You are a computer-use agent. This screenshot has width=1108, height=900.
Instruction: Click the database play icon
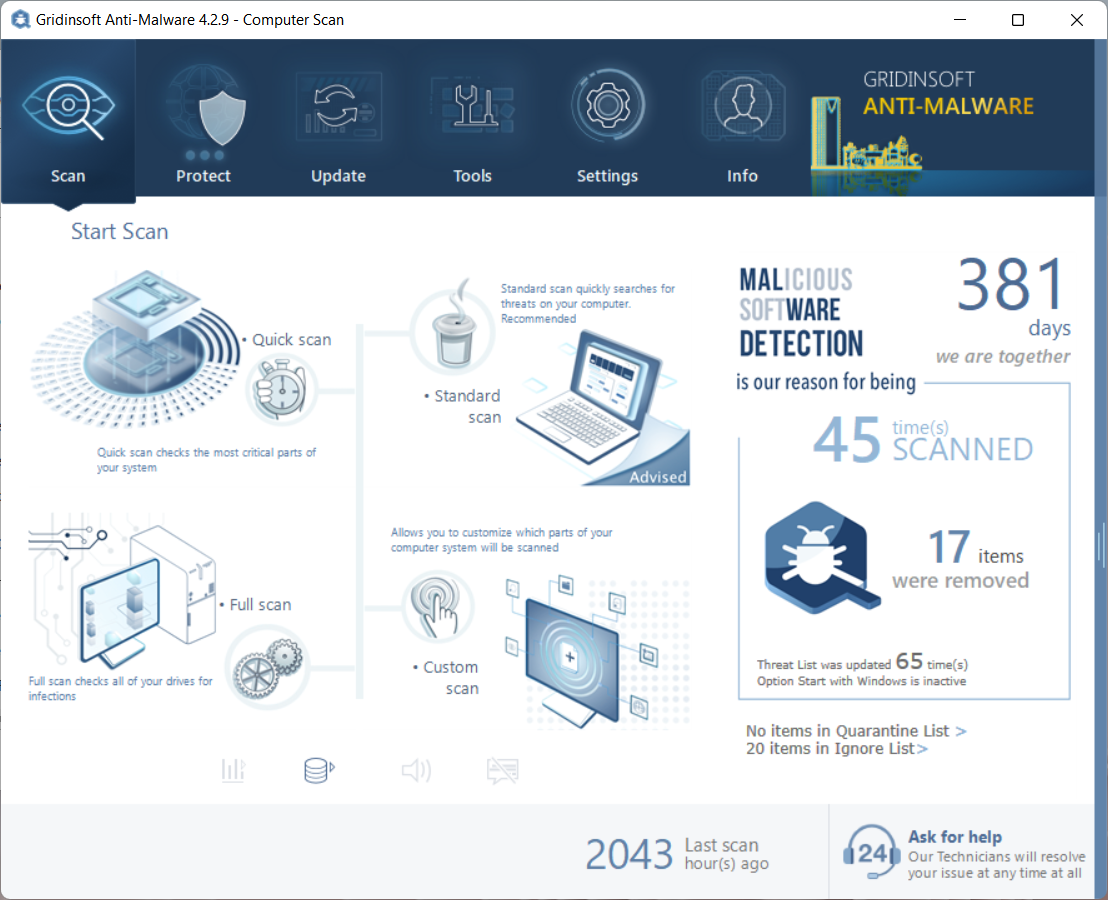(319, 770)
